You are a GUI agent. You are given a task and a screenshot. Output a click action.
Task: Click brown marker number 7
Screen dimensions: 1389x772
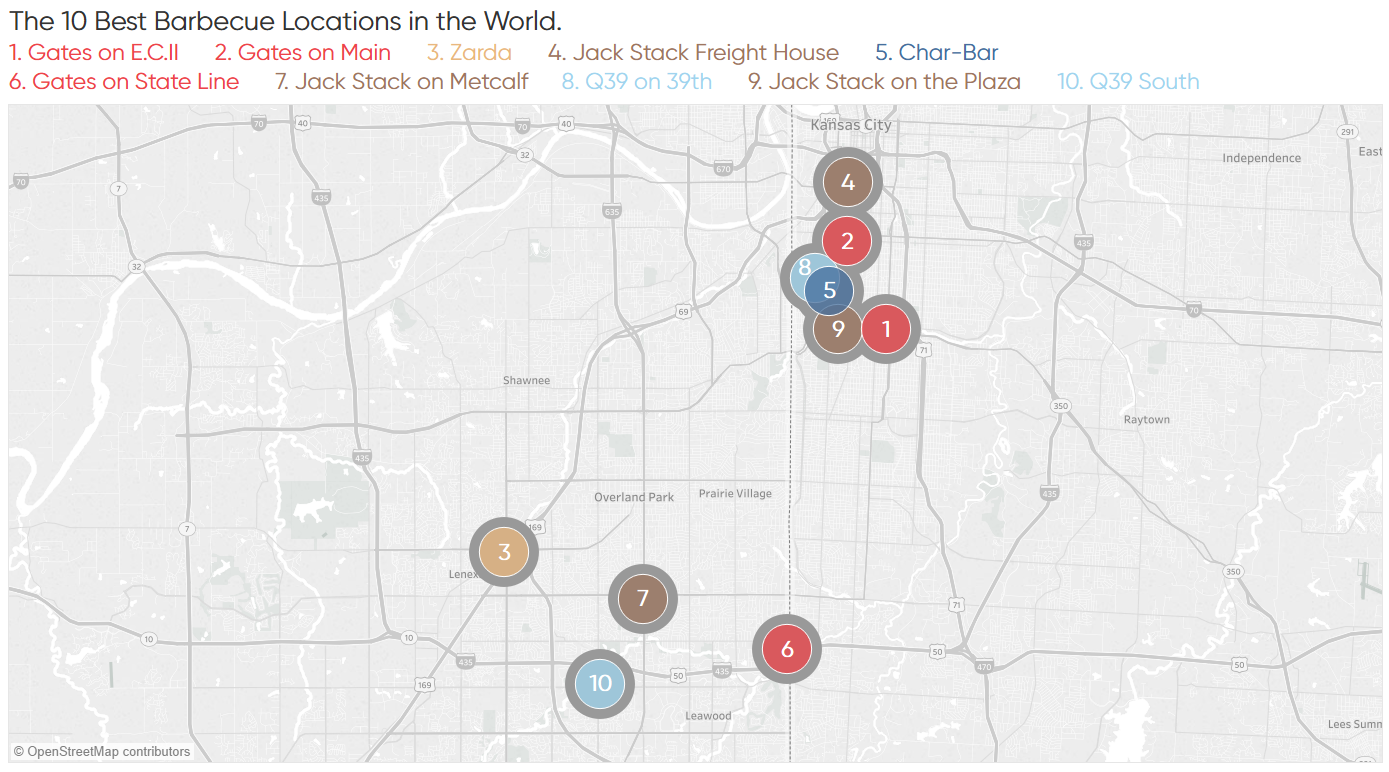pyautogui.click(x=643, y=599)
